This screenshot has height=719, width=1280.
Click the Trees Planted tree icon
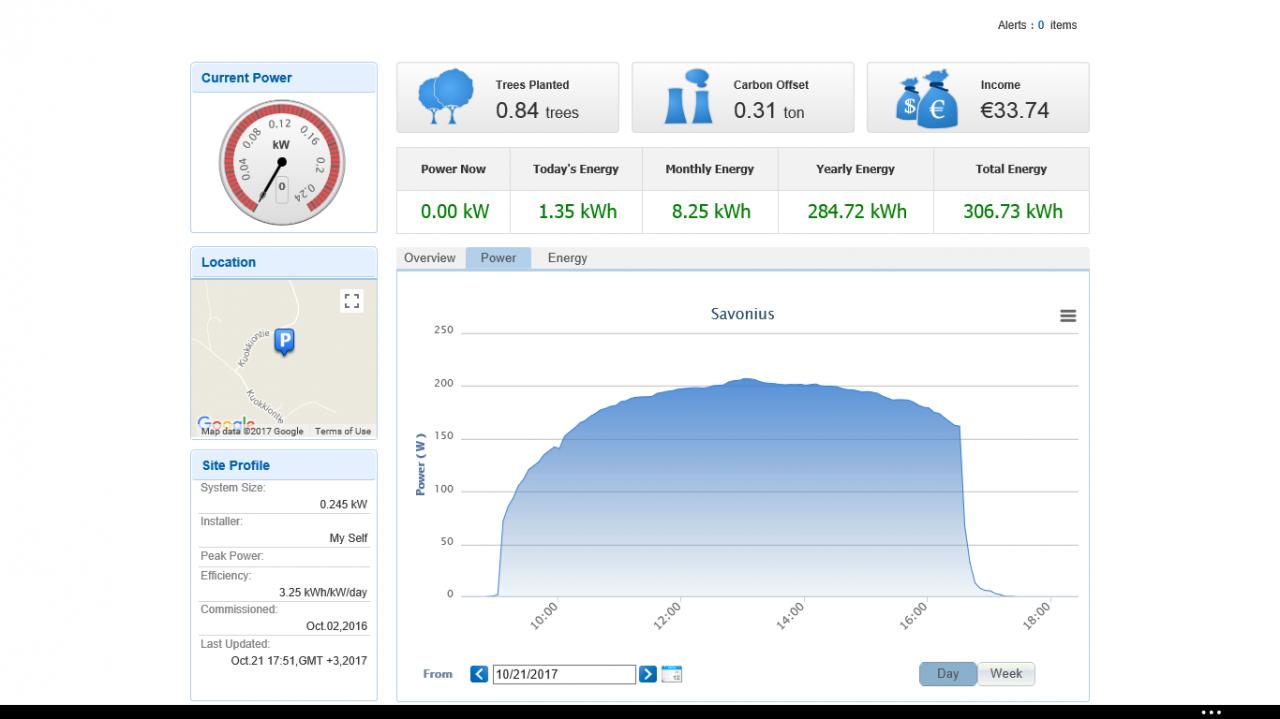coord(446,97)
